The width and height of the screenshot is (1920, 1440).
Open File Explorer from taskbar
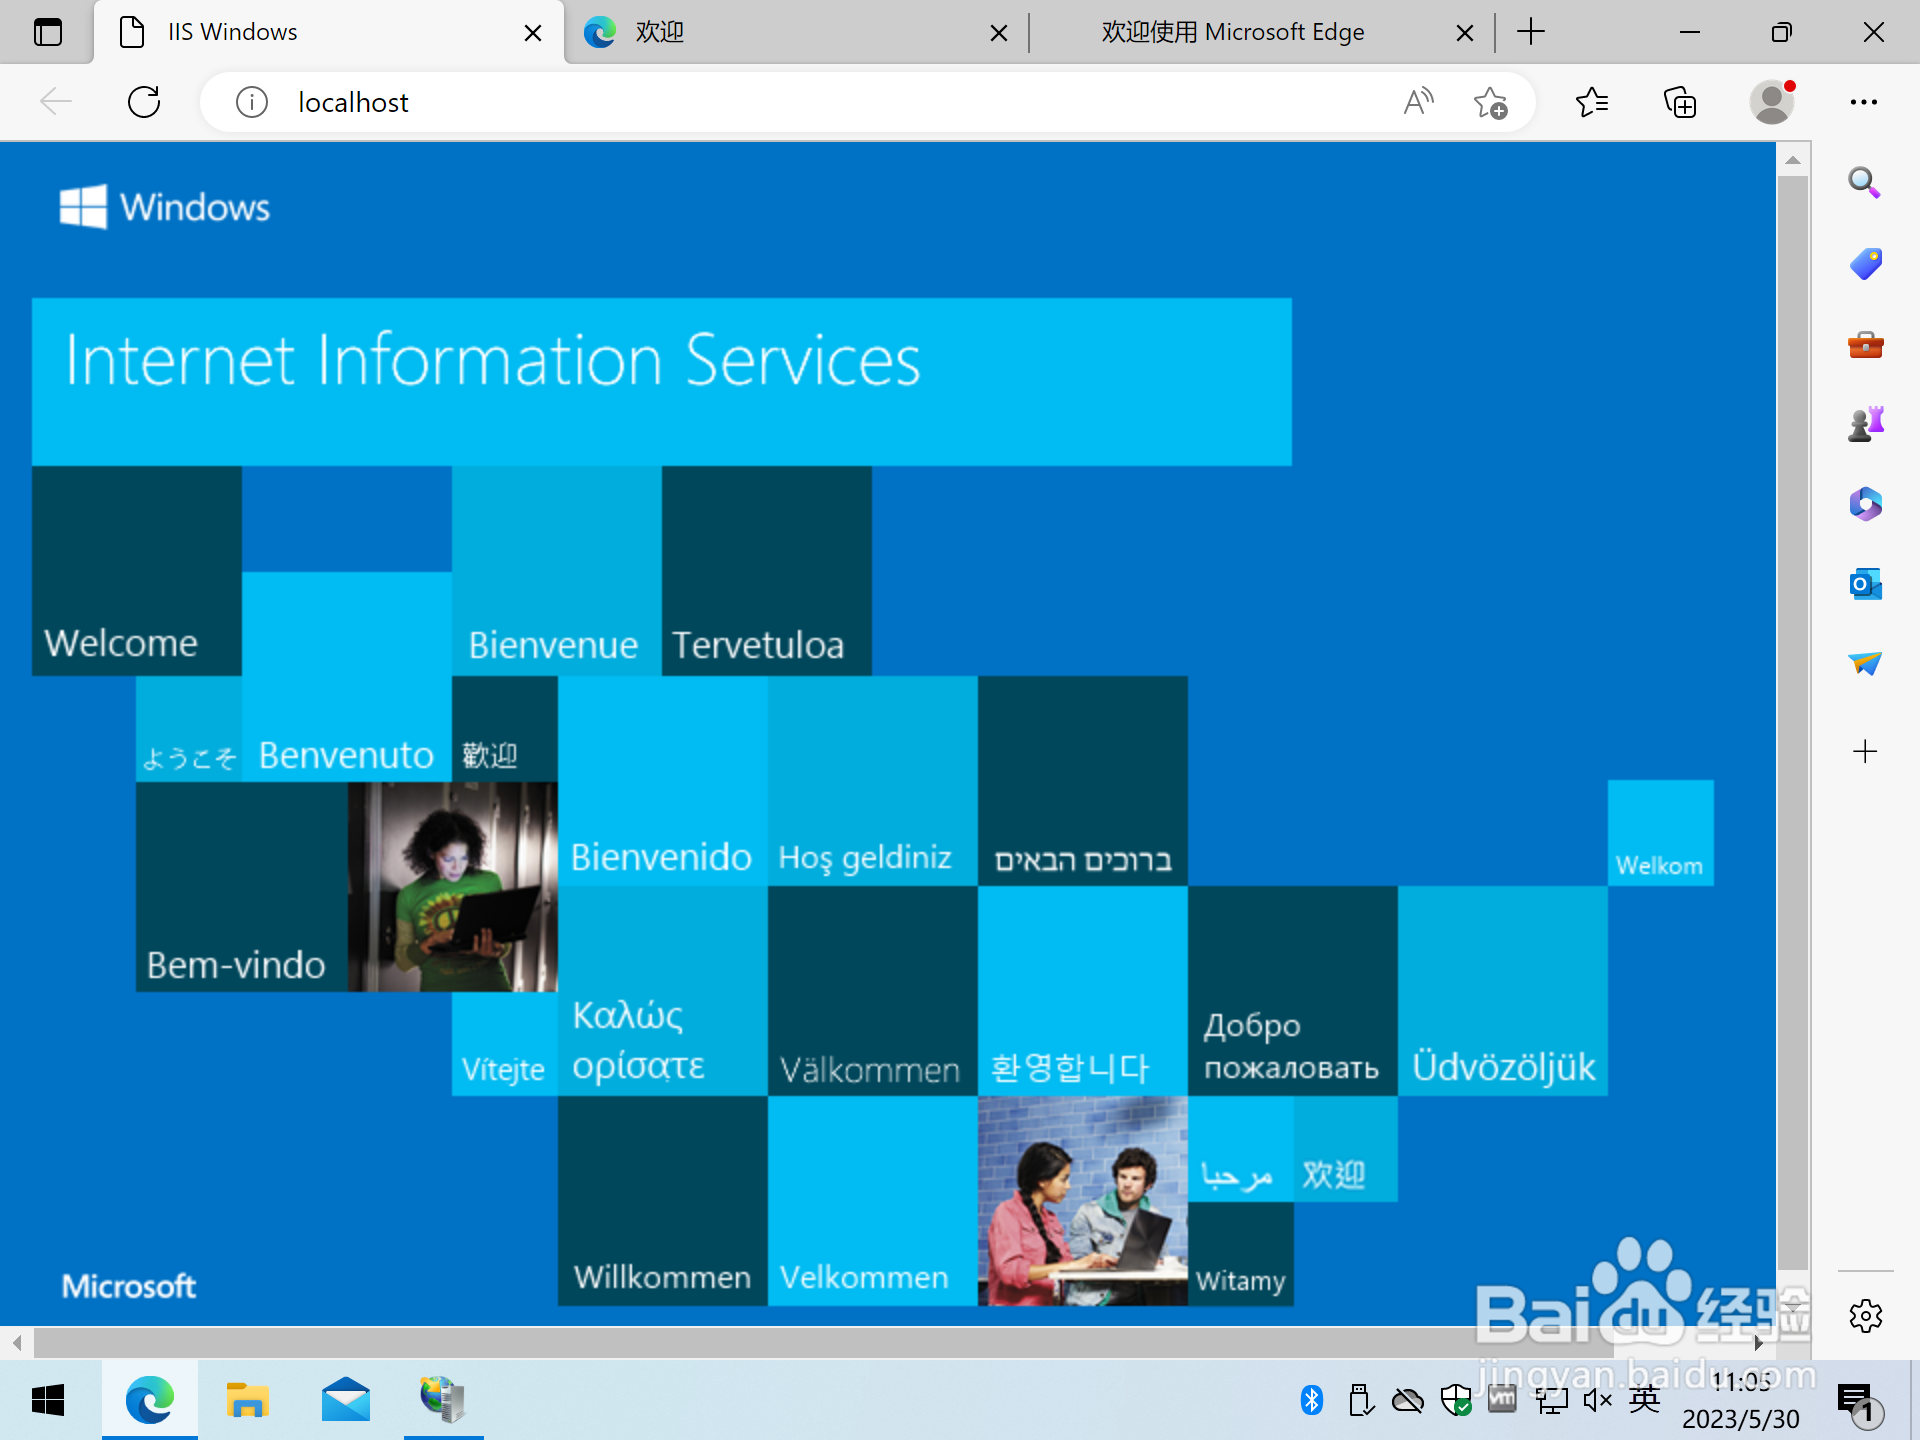(247, 1400)
